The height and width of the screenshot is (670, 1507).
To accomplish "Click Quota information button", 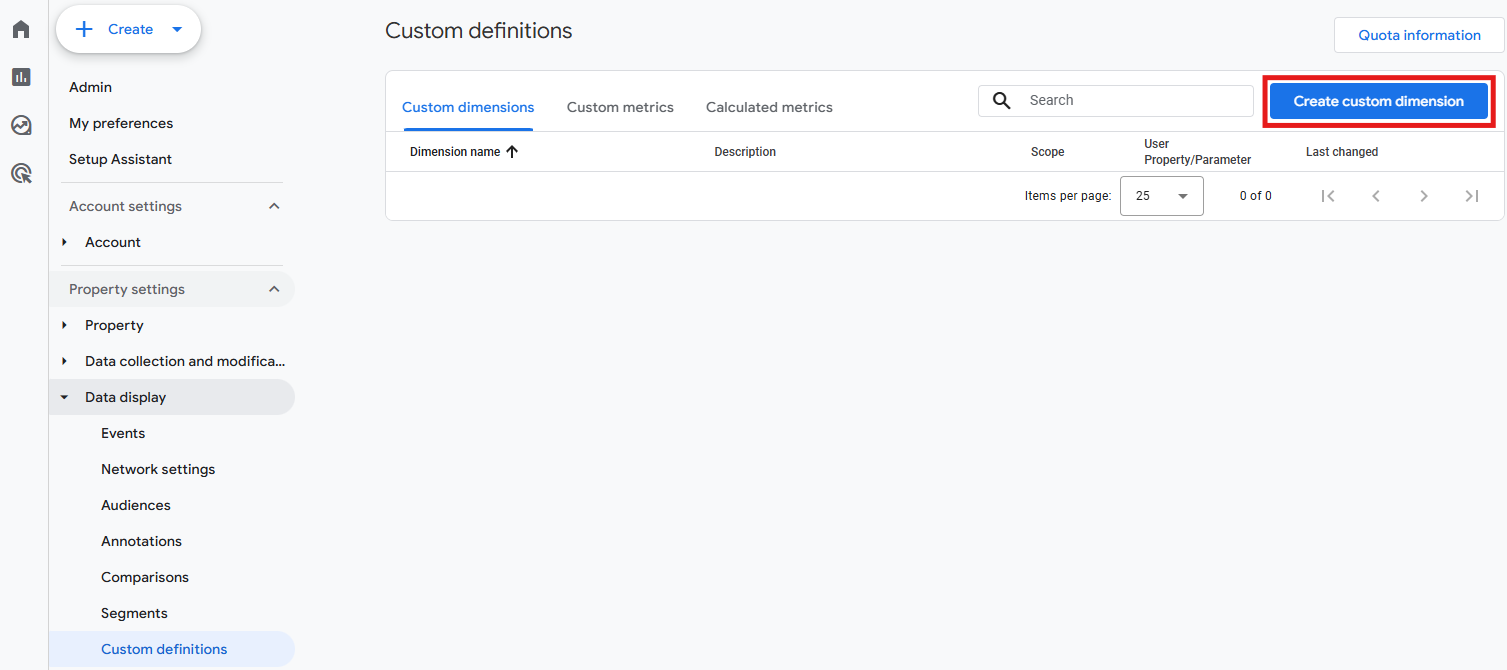I will point(1419,35).
